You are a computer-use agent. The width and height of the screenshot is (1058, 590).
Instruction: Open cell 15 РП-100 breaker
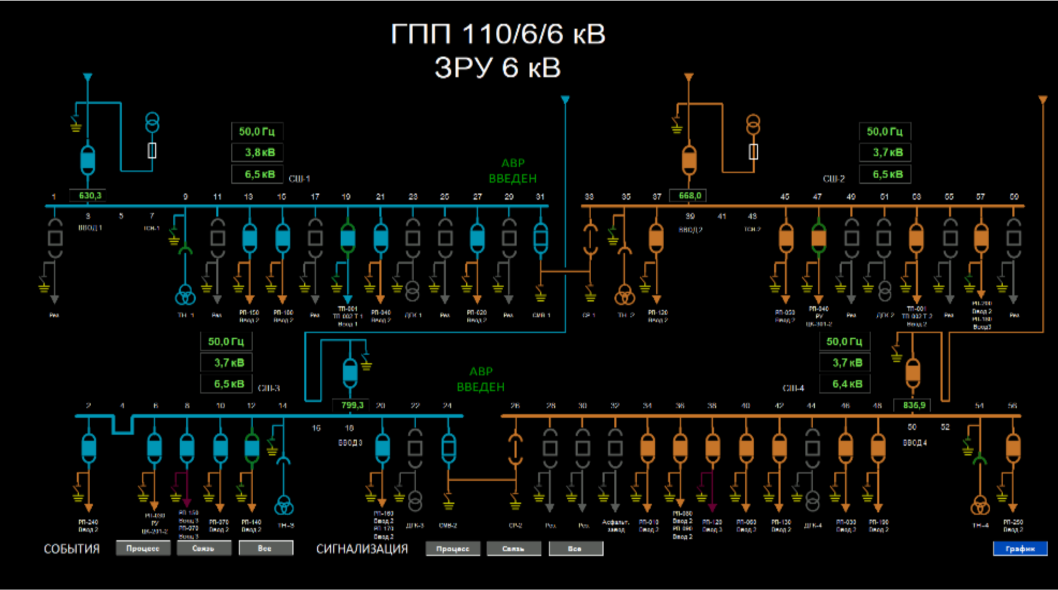(283, 238)
